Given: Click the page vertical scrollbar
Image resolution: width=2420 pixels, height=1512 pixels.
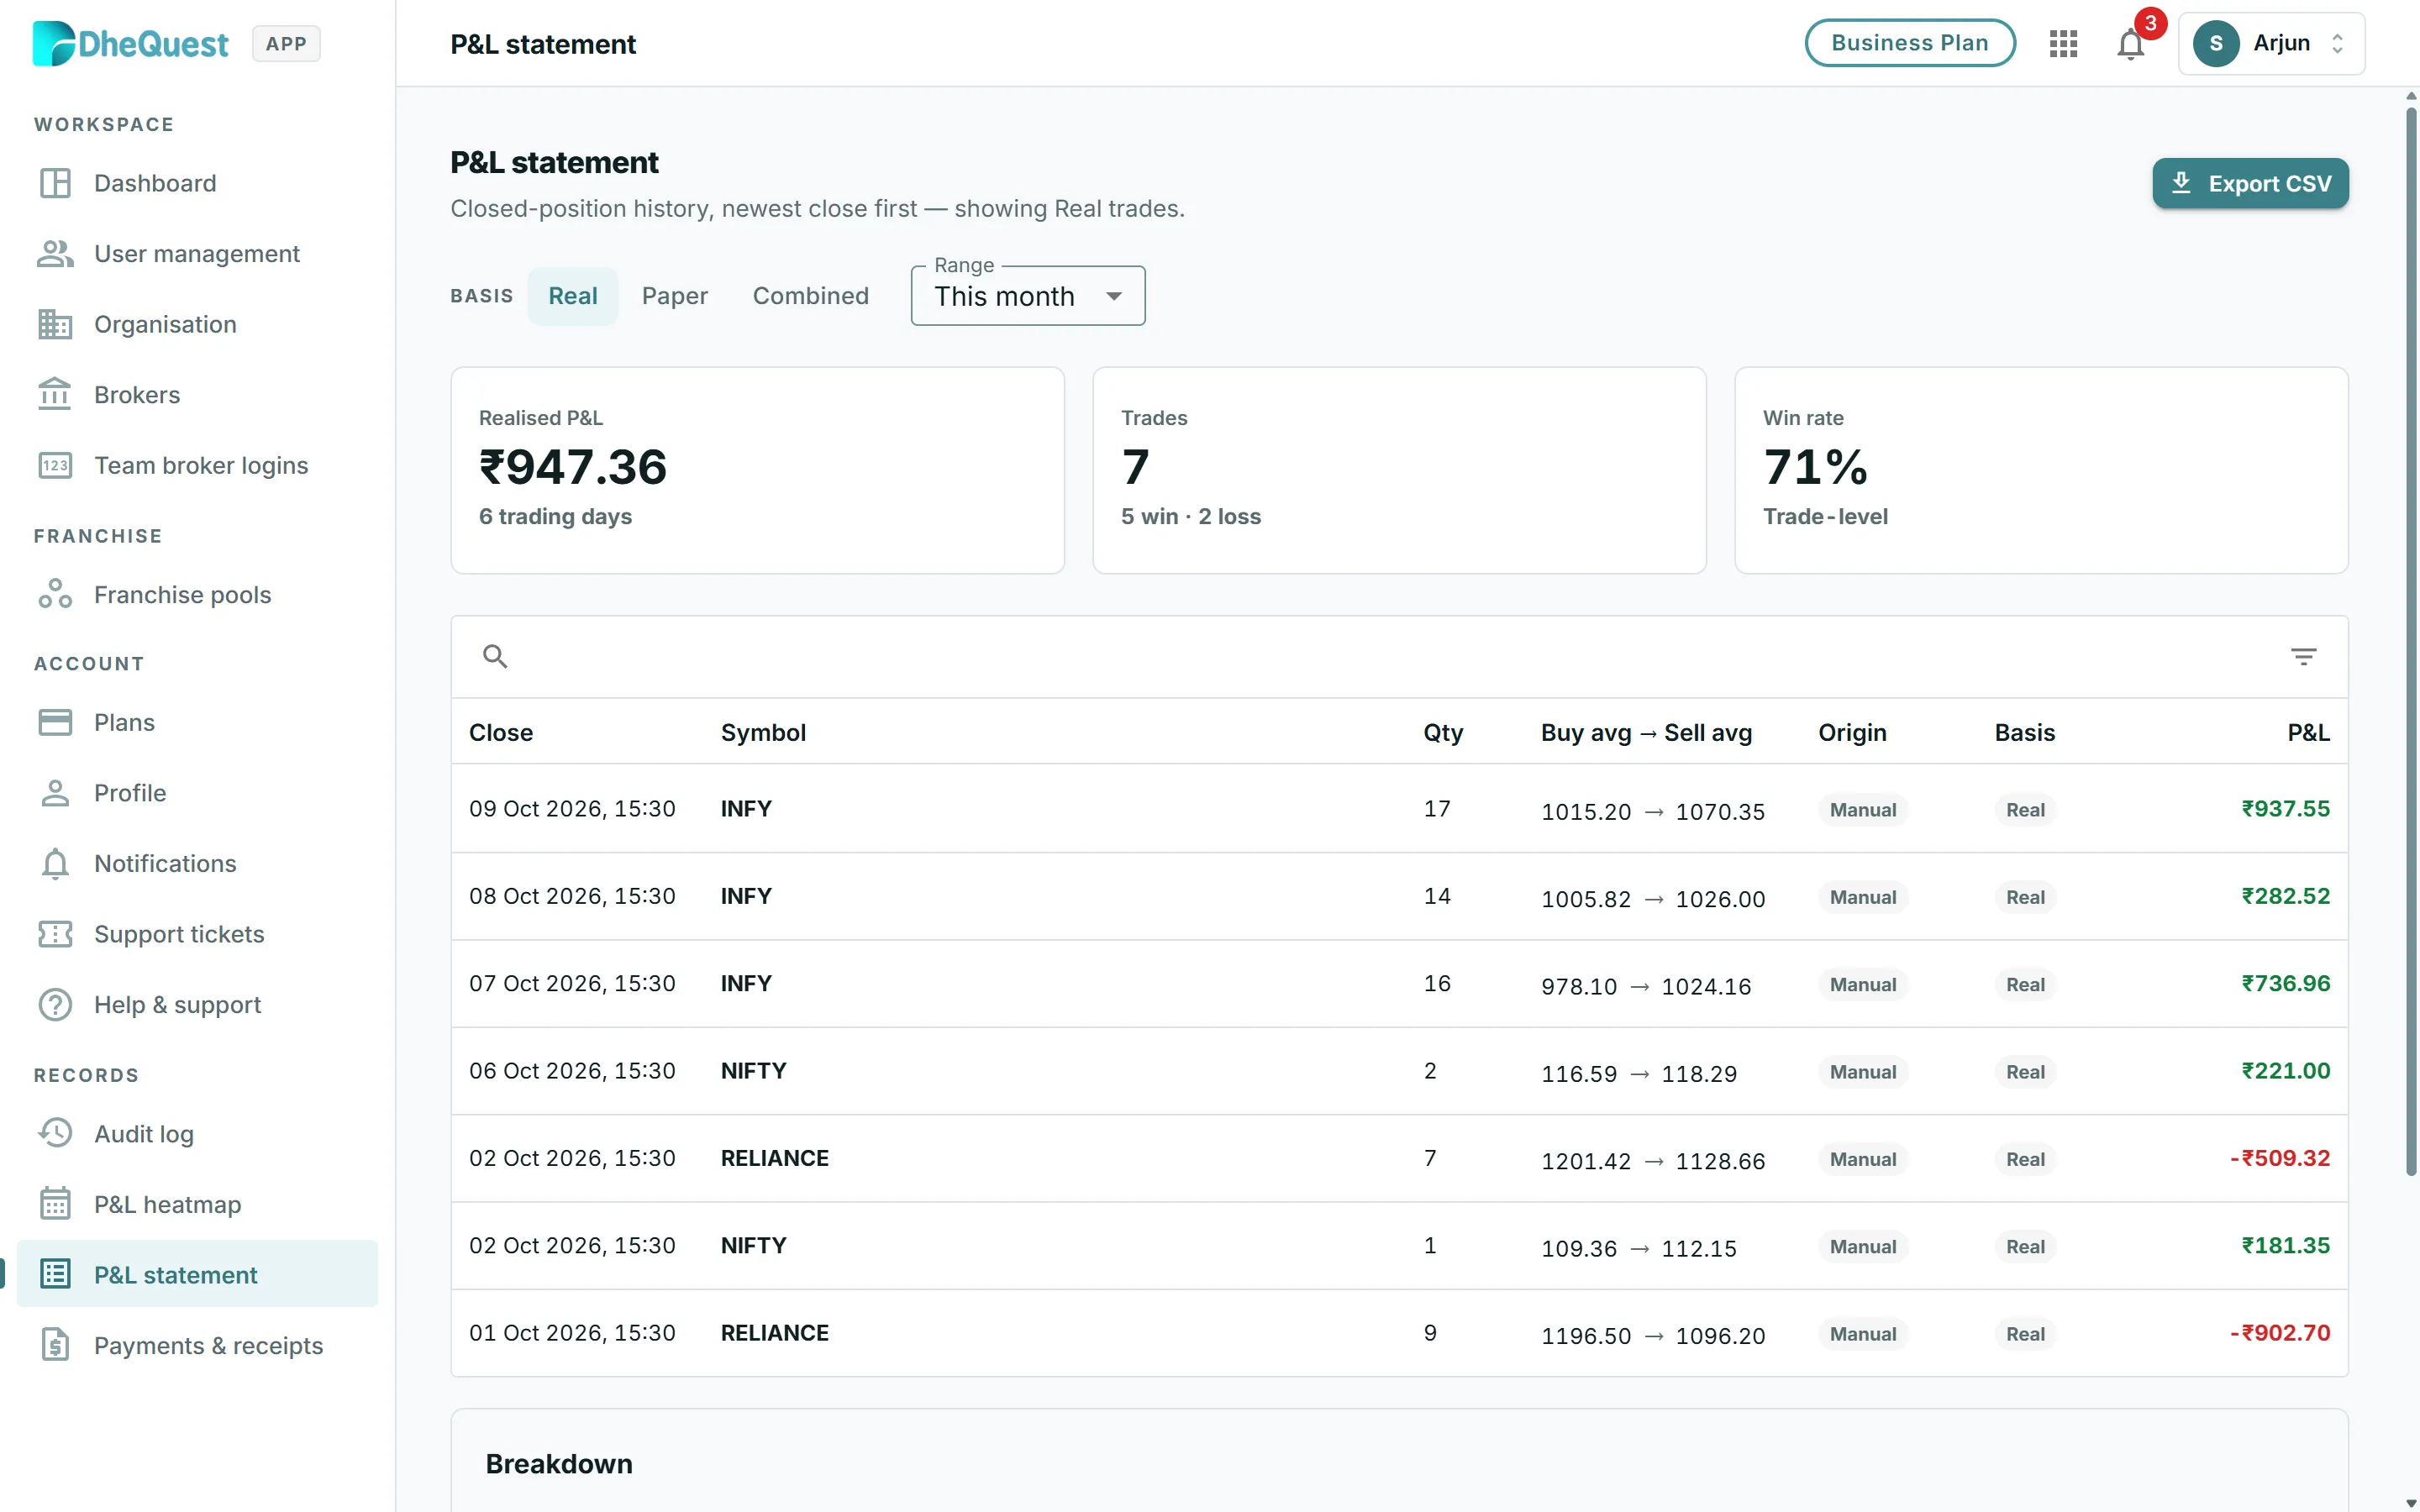Looking at the screenshot, I should coord(2411,640).
